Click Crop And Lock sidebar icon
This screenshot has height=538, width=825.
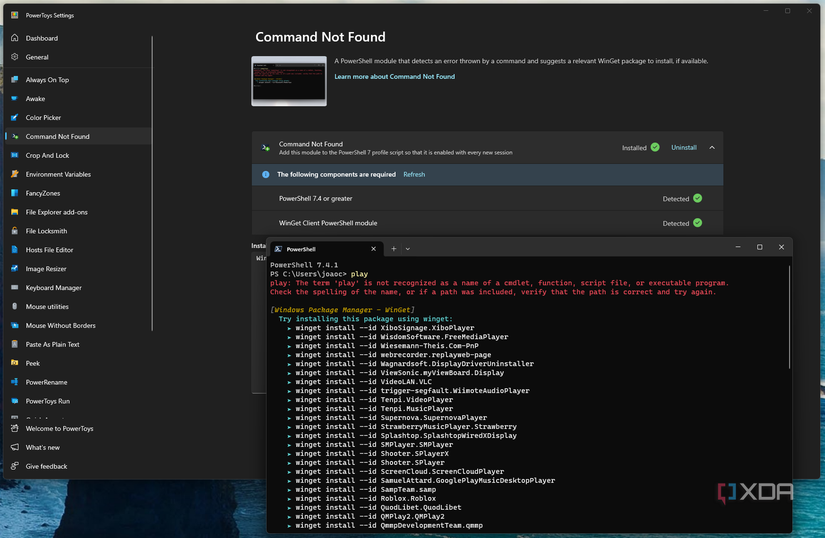15,155
